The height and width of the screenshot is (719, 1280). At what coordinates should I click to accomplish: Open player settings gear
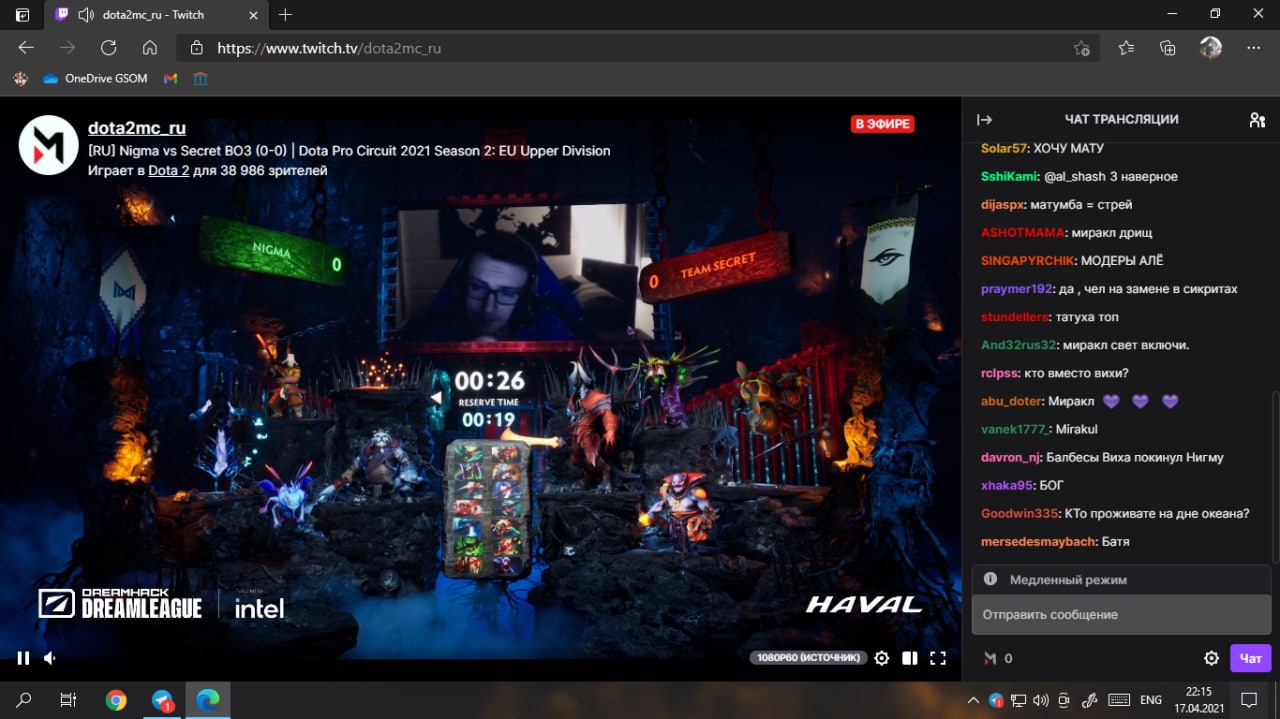pyautogui.click(x=881, y=658)
